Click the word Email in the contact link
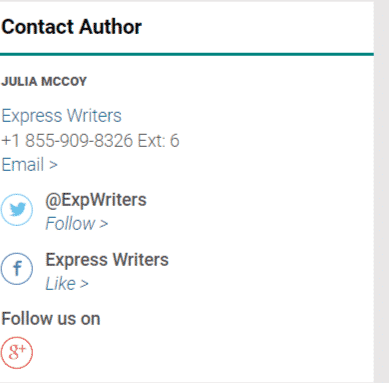The width and height of the screenshot is (389, 383). click(x=23, y=165)
